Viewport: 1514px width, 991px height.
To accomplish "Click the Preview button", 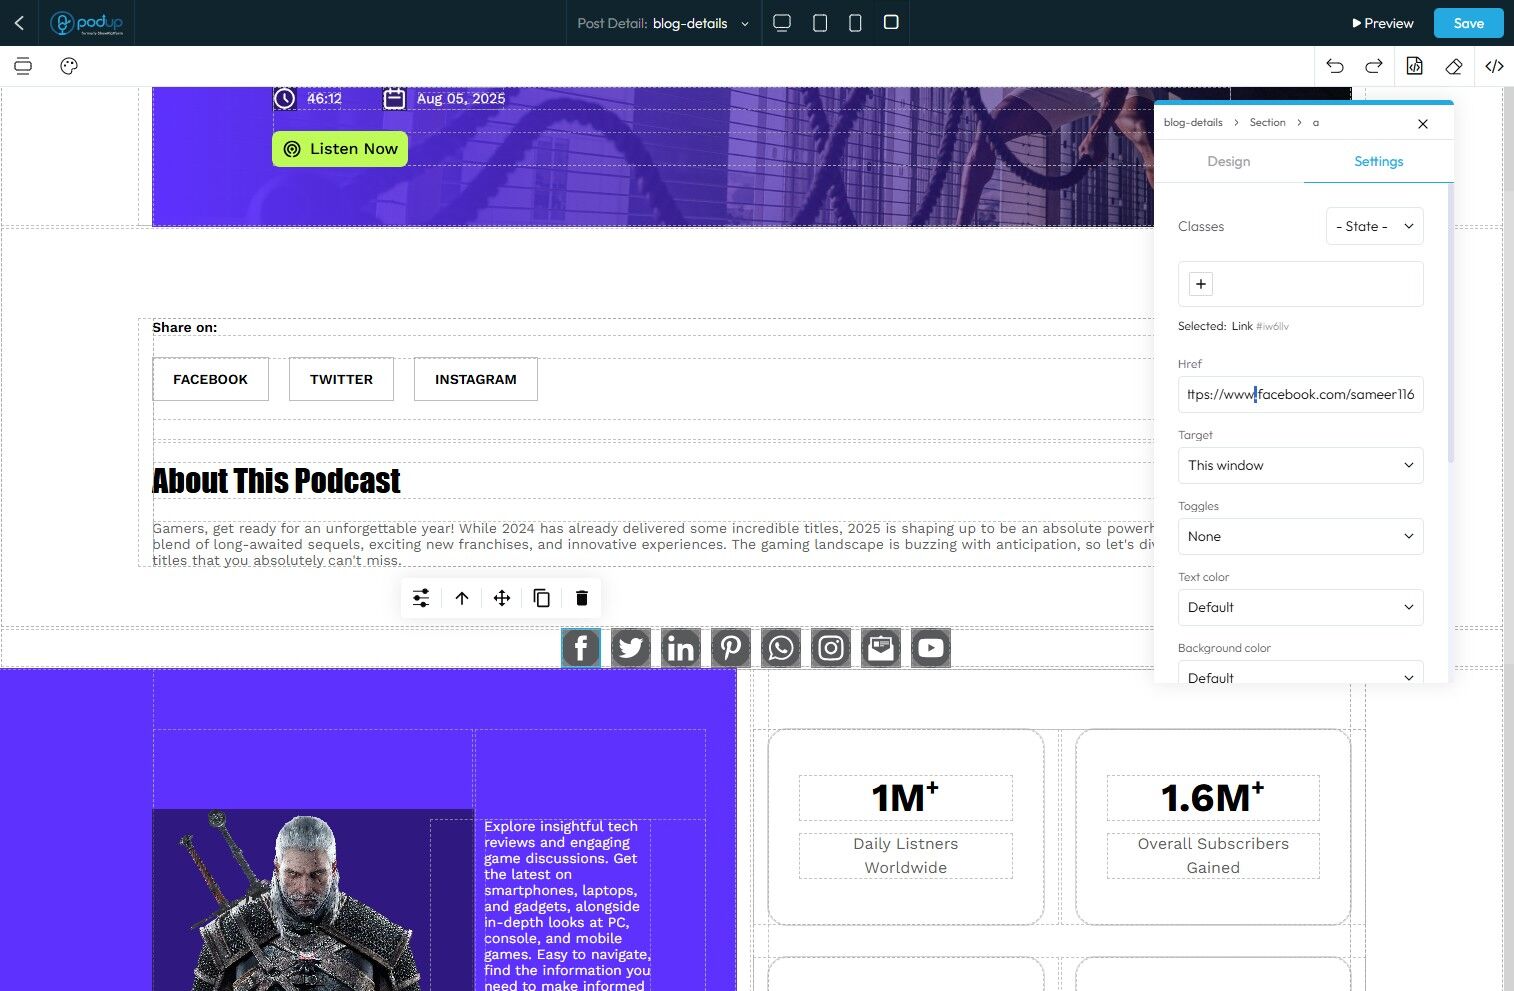I will point(1383,23).
